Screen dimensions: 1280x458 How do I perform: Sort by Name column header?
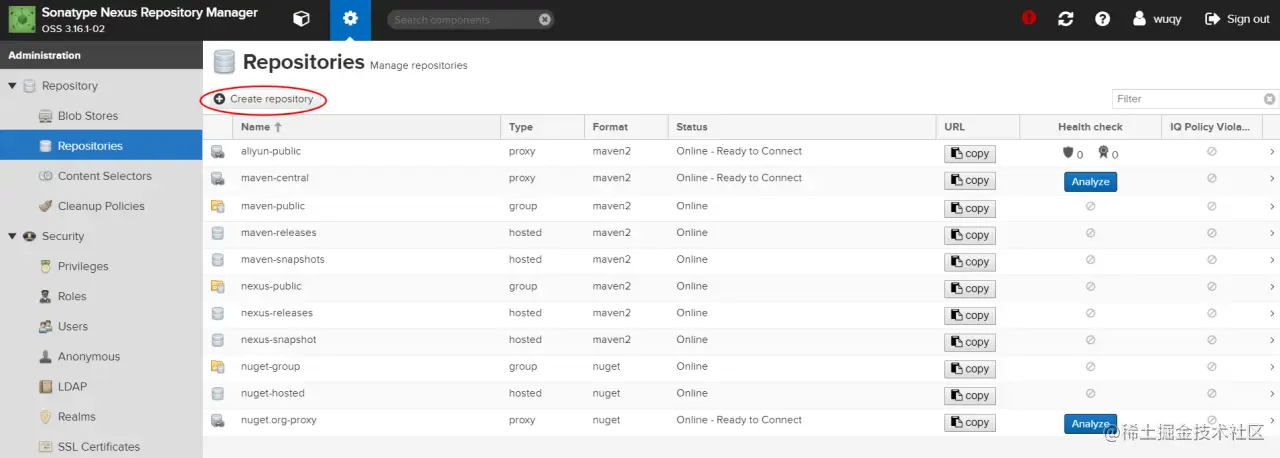[x=366, y=127]
